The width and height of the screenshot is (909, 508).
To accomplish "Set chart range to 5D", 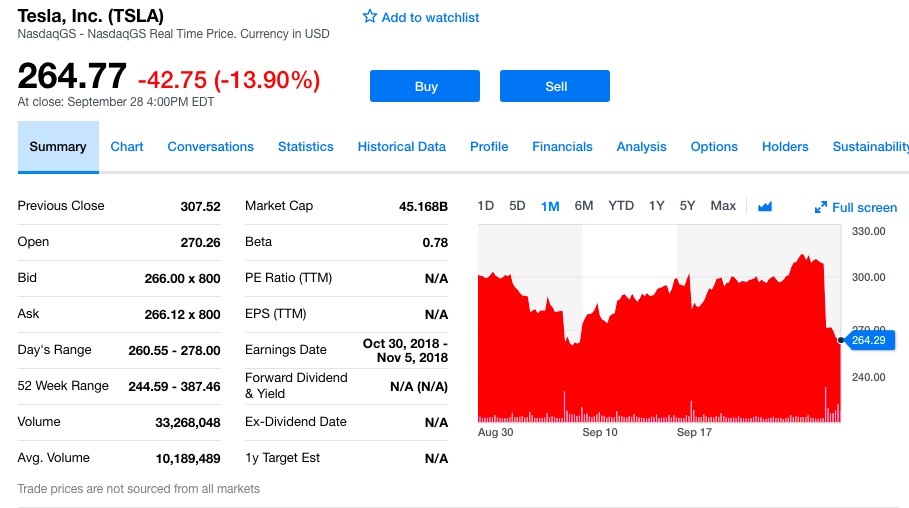I will click(517, 206).
